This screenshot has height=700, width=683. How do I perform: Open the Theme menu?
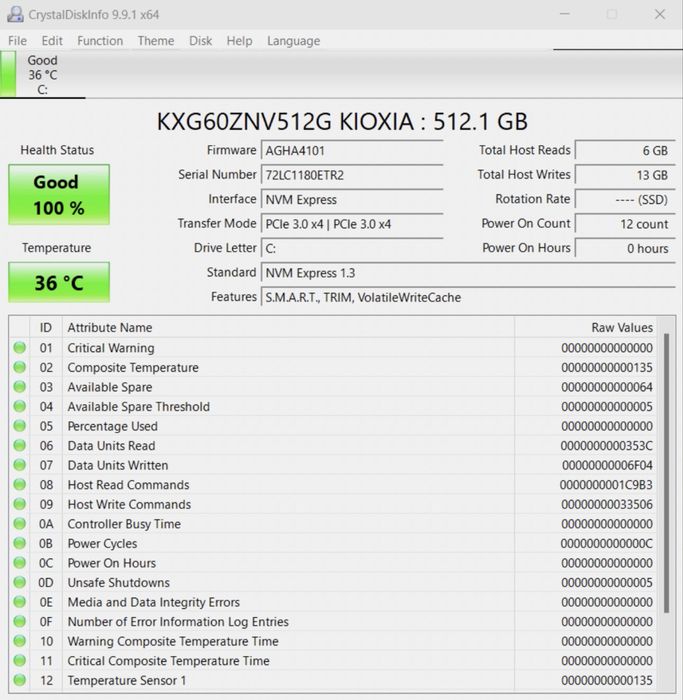(156, 41)
